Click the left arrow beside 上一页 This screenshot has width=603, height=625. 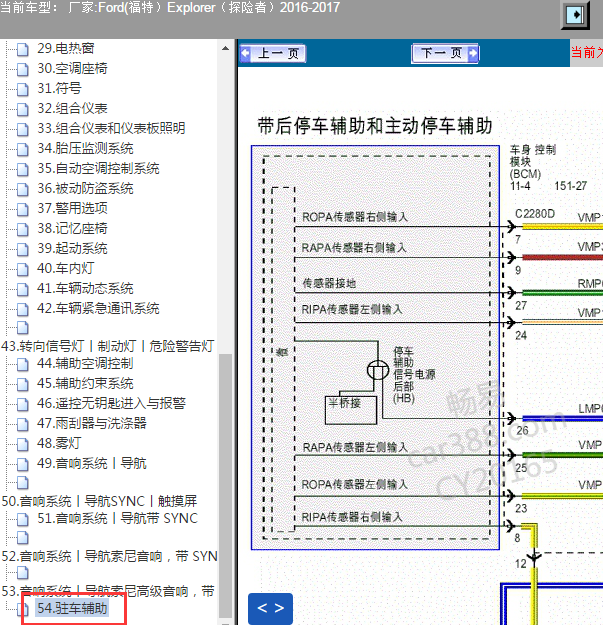[x=246, y=53]
